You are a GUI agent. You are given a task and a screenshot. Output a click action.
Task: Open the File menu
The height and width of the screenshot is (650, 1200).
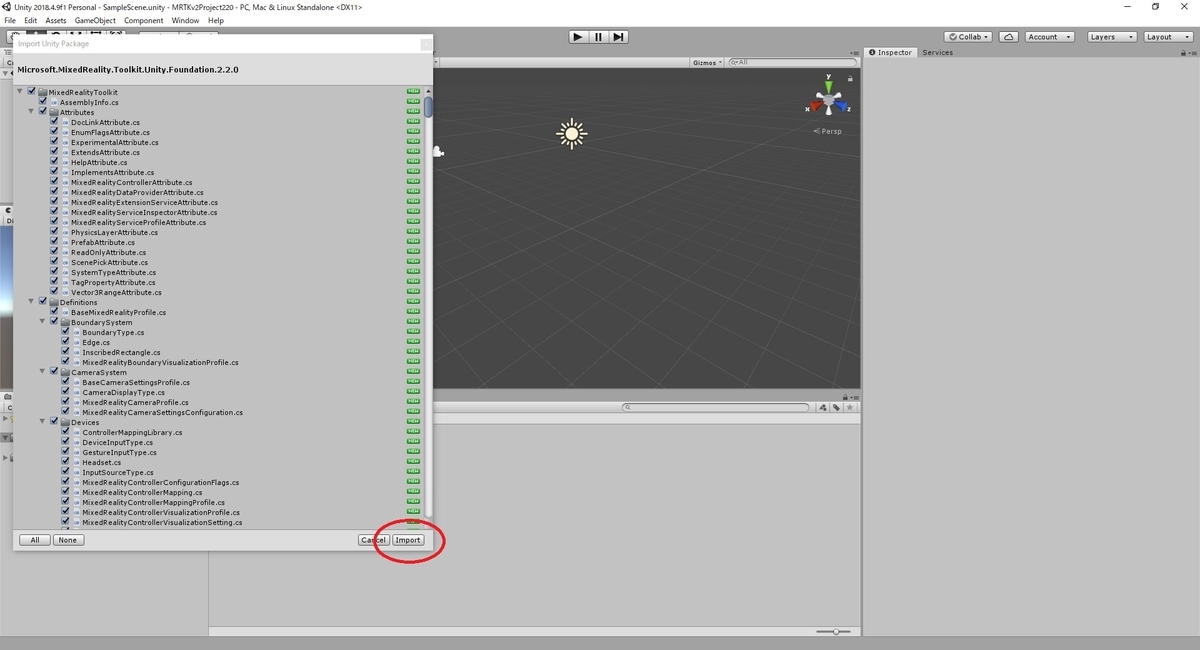click(x=10, y=20)
